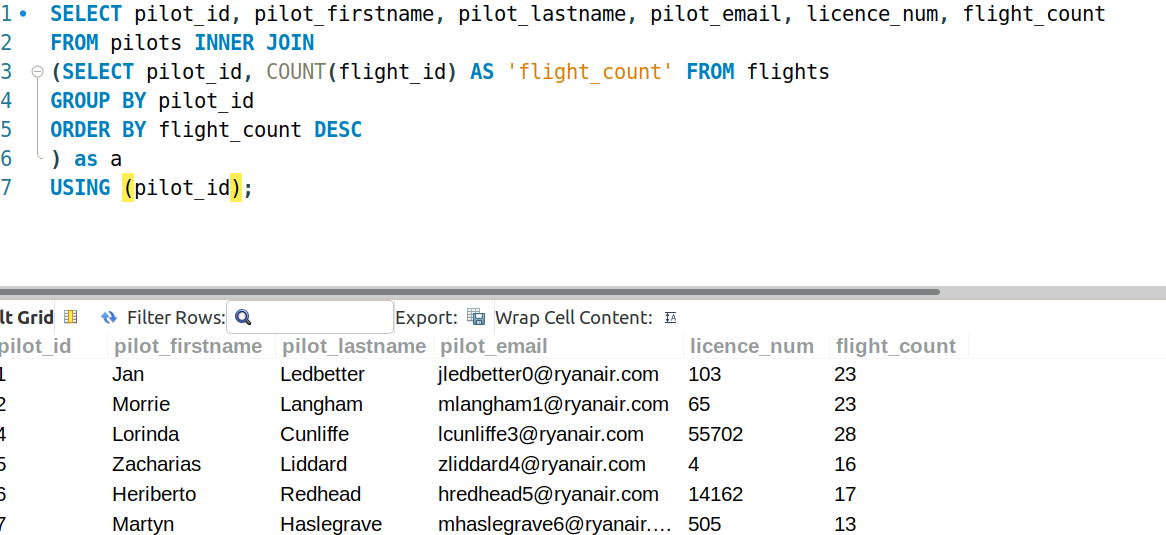Place cursor on ORDER BY in line 5
This screenshot has height=535, width=1166.
click(98, 129)
